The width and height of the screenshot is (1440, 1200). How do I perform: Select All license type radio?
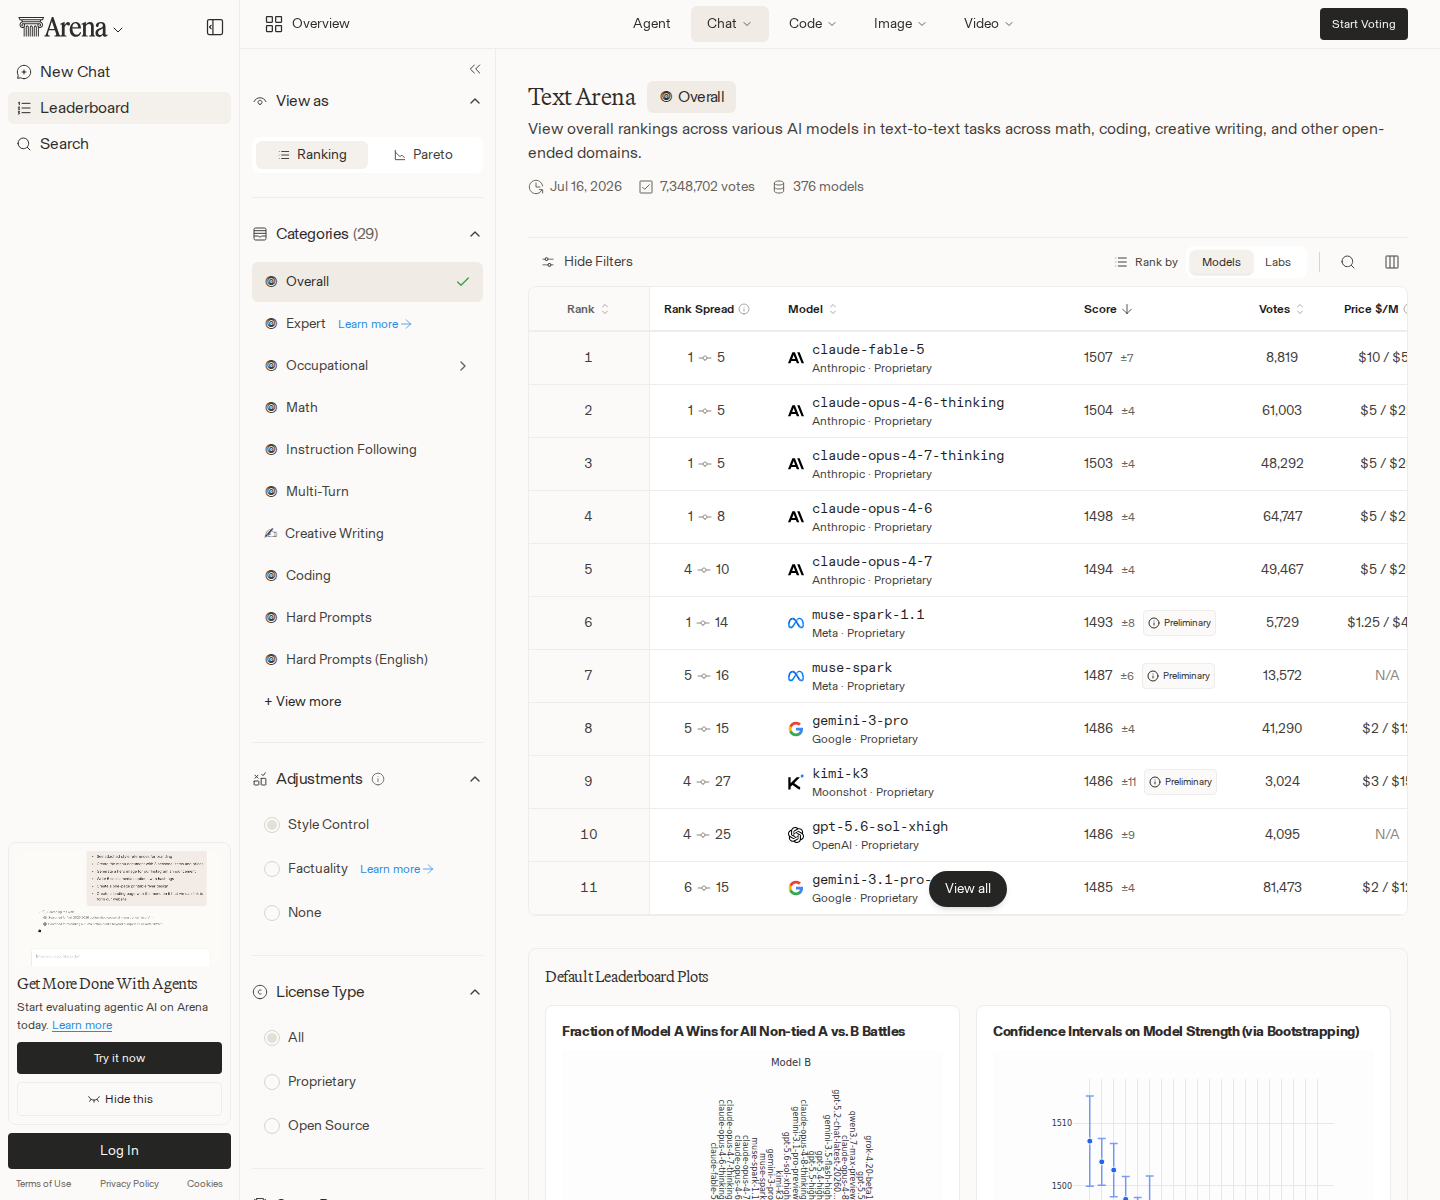point(272,1038)
